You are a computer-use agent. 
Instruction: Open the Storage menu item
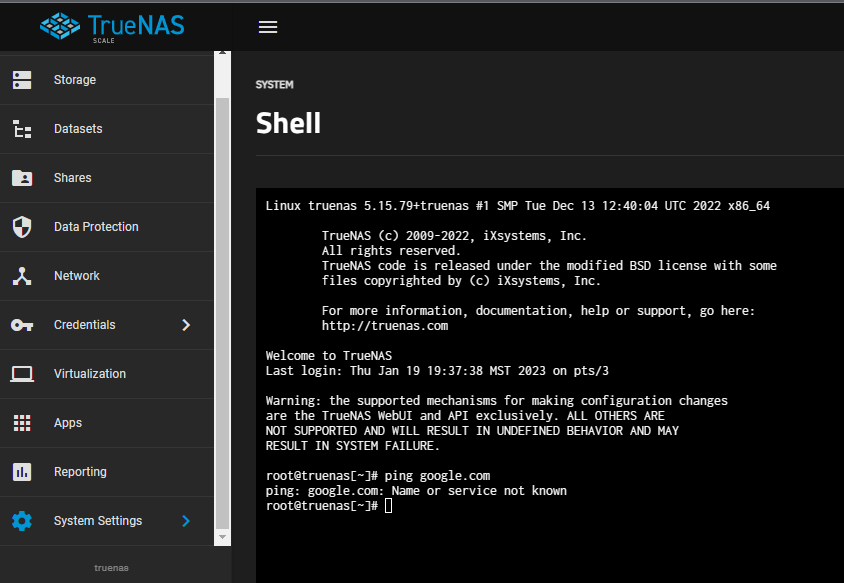coord(75,80)
